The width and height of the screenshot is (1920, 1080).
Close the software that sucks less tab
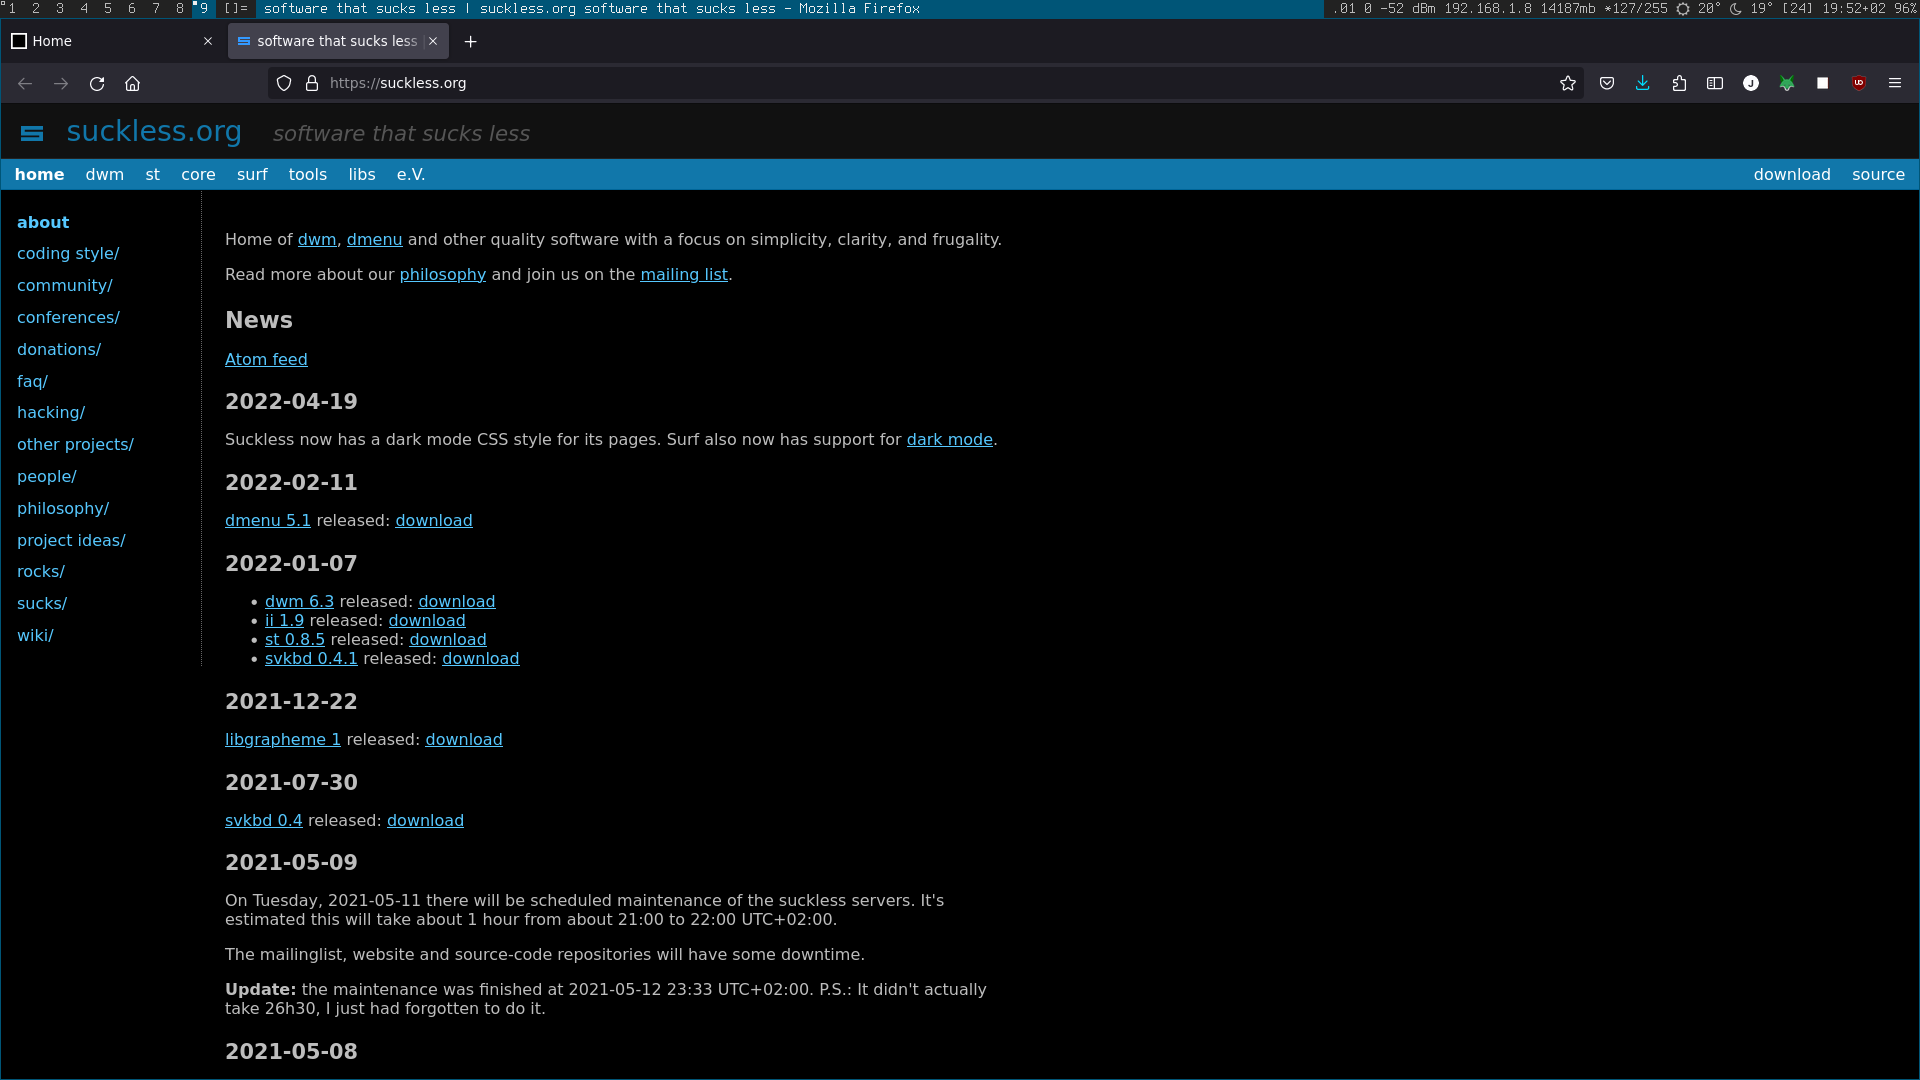click(x=433, y=42)
